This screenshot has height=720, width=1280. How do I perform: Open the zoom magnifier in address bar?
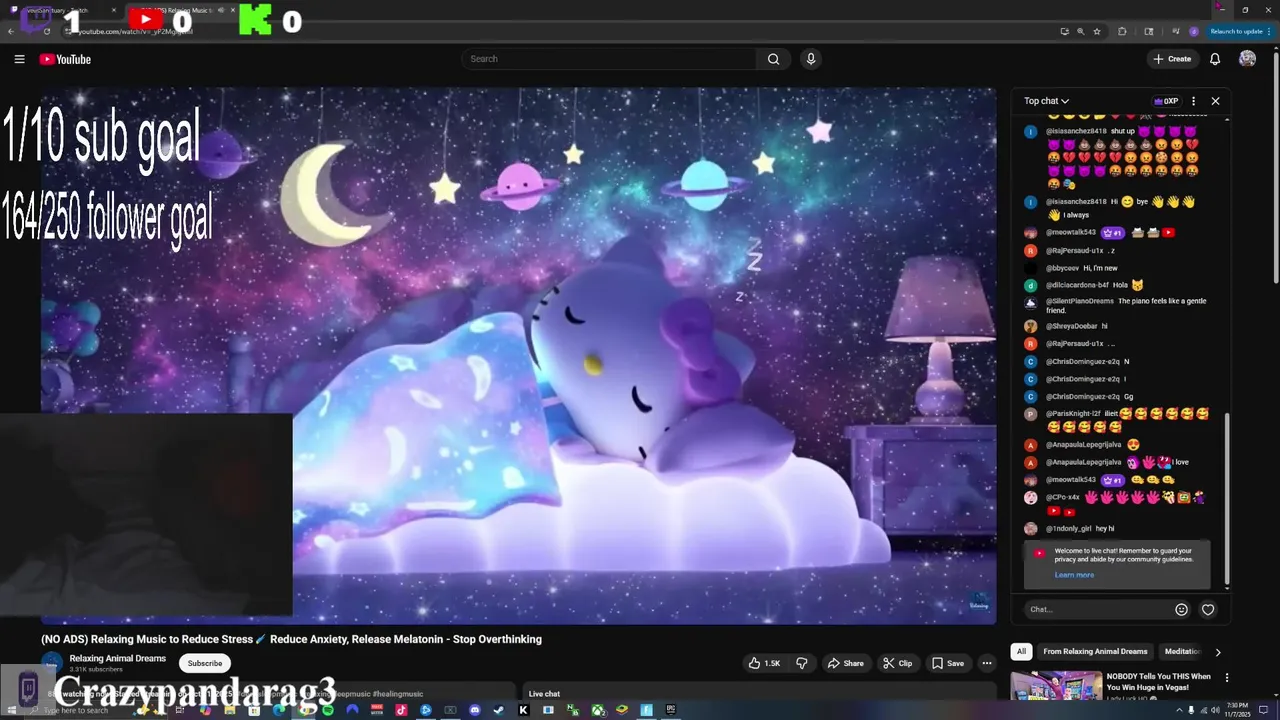coord(1081,31)
